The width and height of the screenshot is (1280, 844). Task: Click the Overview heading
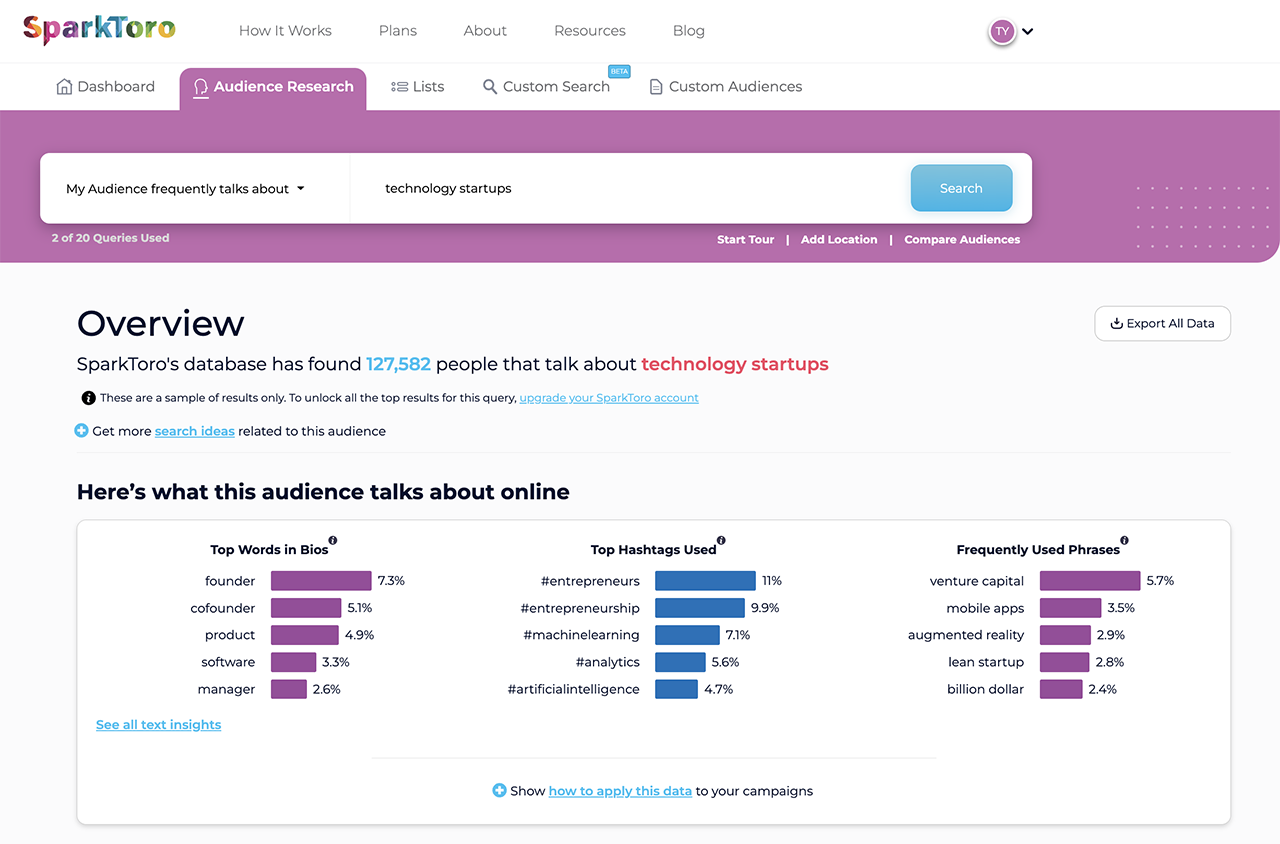tap(161, 323)
